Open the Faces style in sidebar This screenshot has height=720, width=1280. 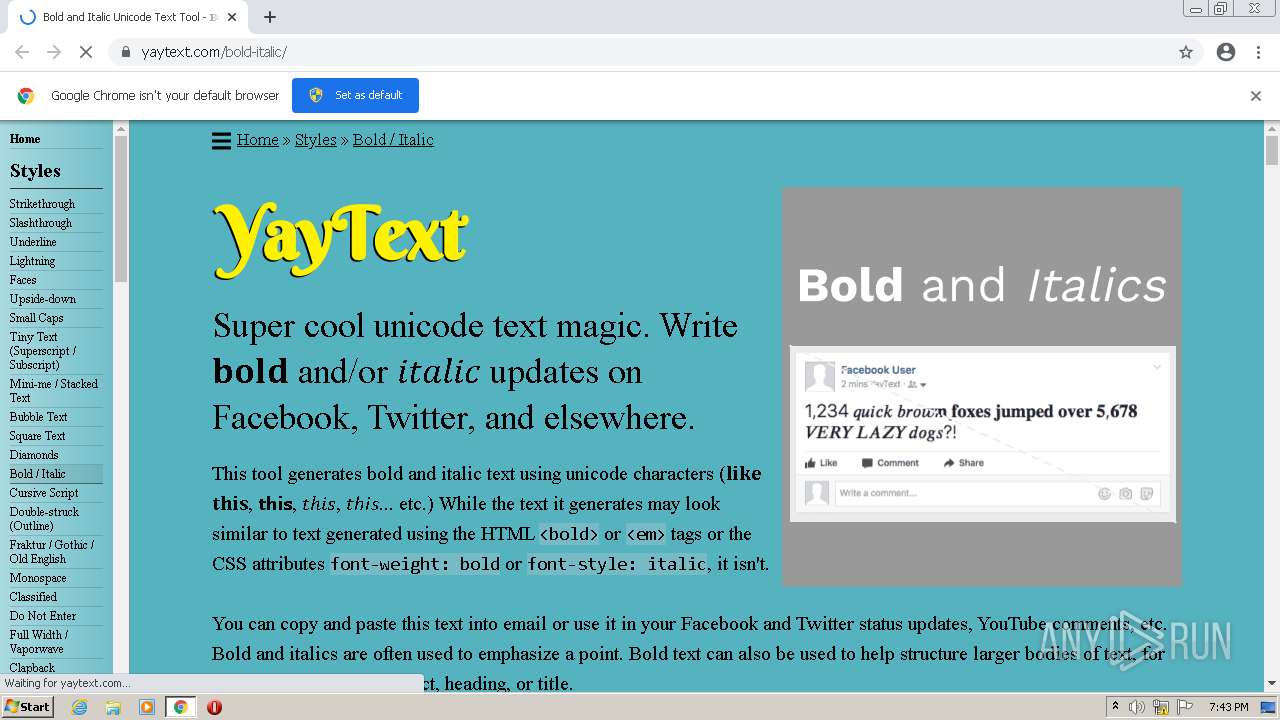pos(23,280)
